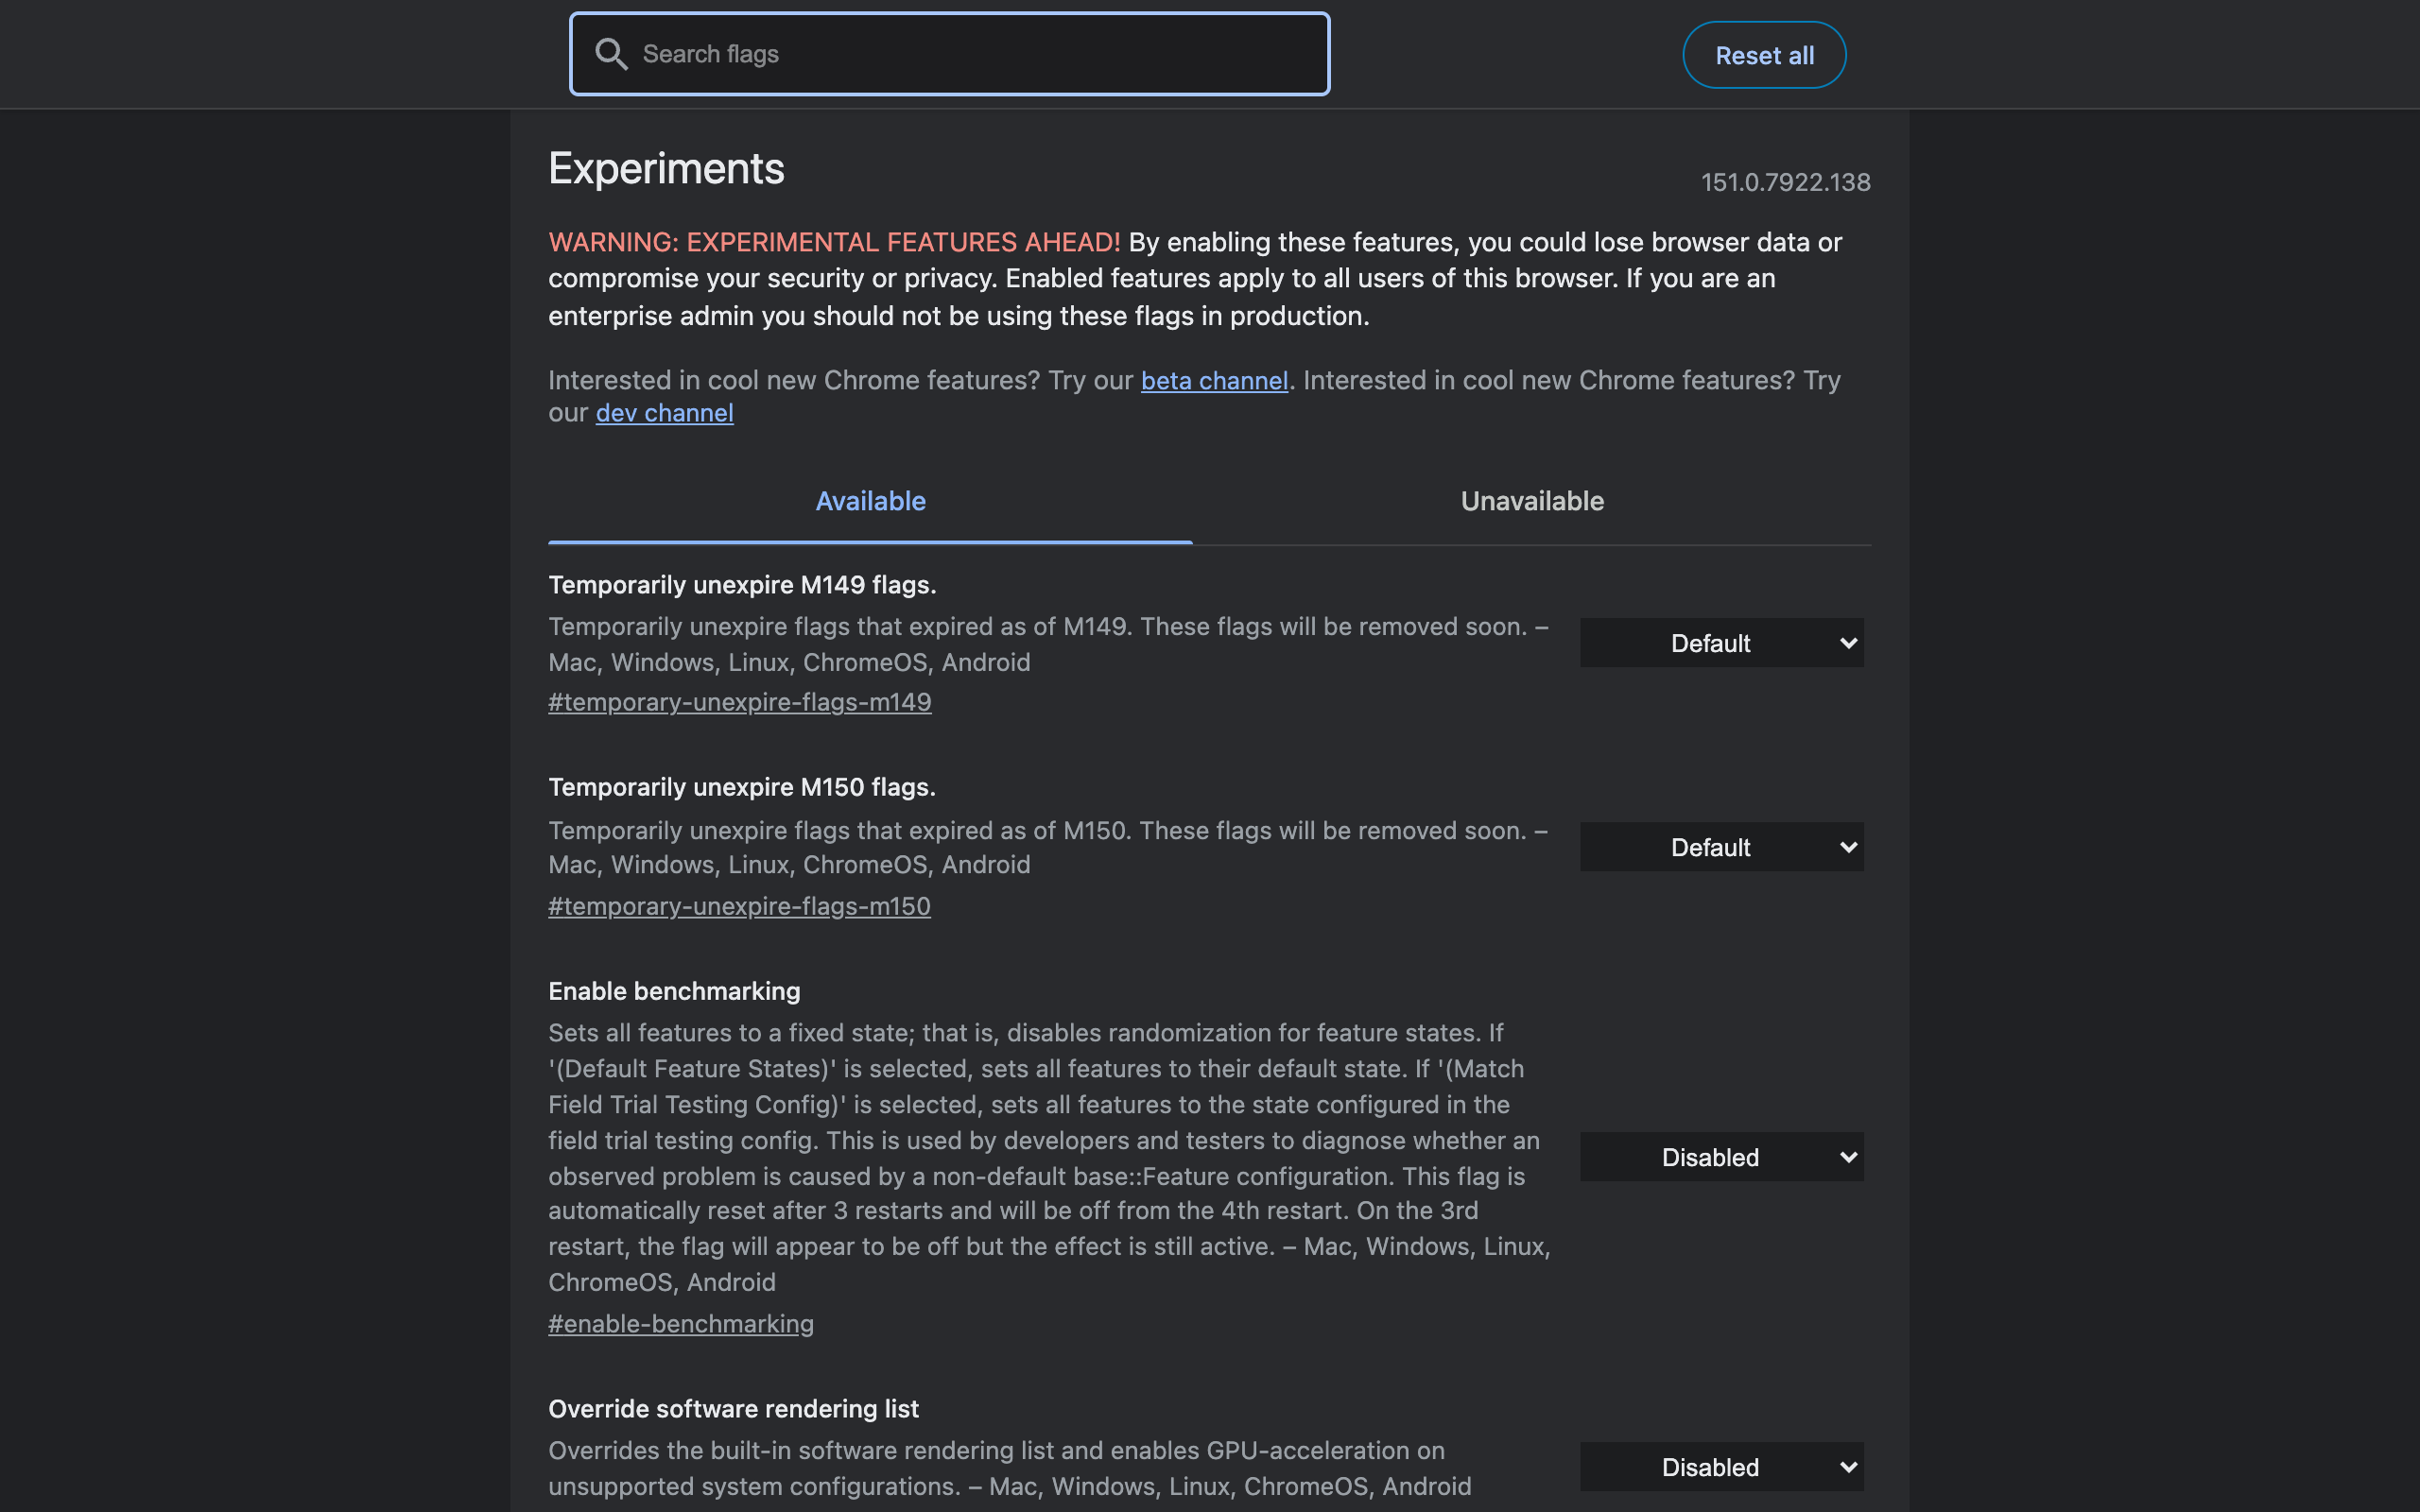Click the version number 151.0.7922.138
The image size is (2420, 1512).
1785,182
